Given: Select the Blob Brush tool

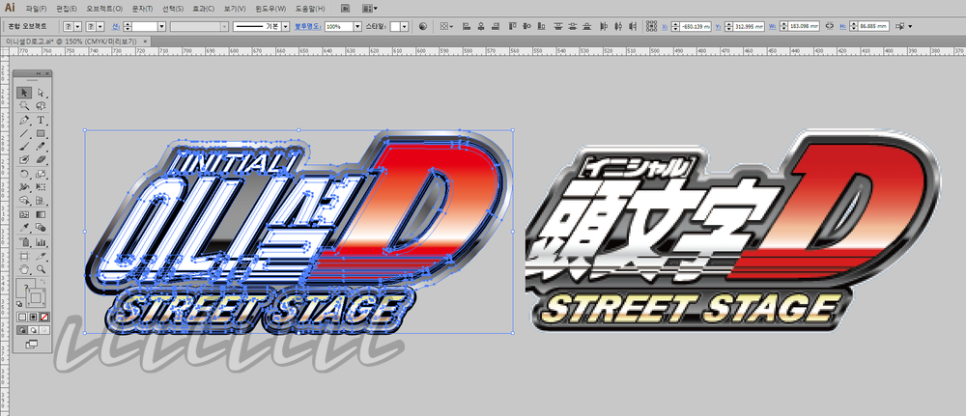Looking at the screenshot, I should click(x=23, y=160).
